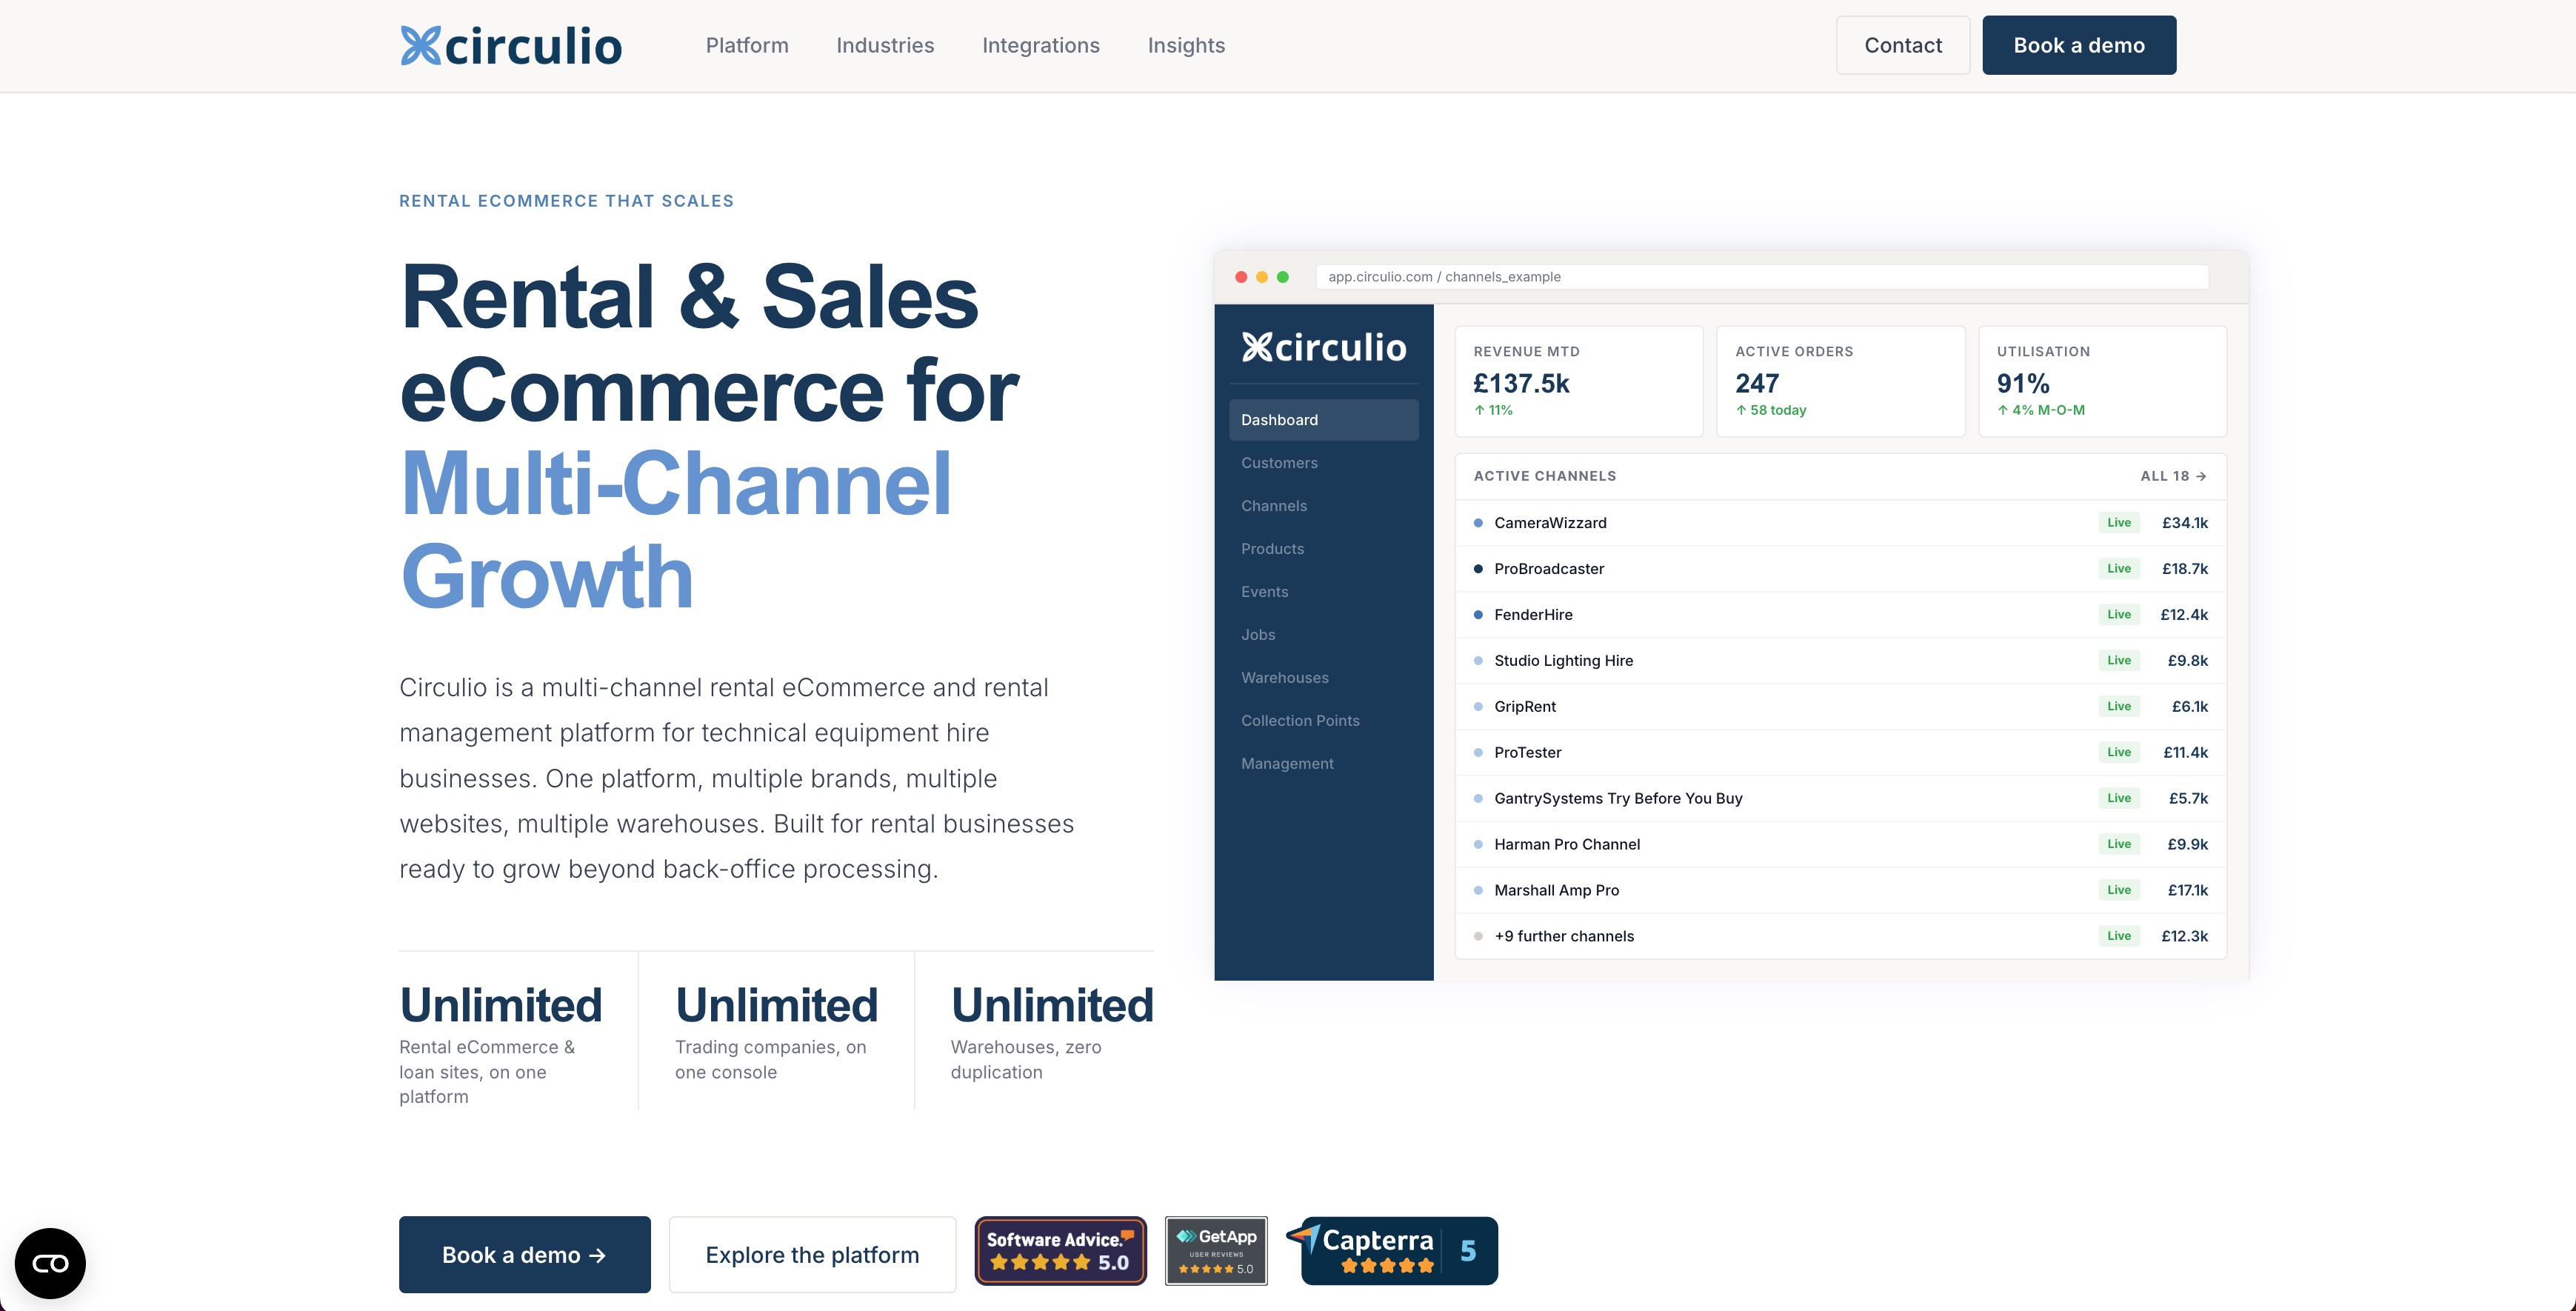Select Channels in the mockup sidebar
The height and width of the screenshot is (1311, 2576).
click(x=1324, y=506)
